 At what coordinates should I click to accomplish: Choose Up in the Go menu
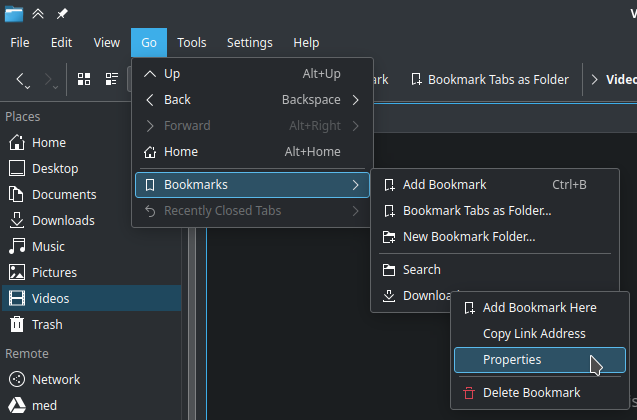(252, 74)
